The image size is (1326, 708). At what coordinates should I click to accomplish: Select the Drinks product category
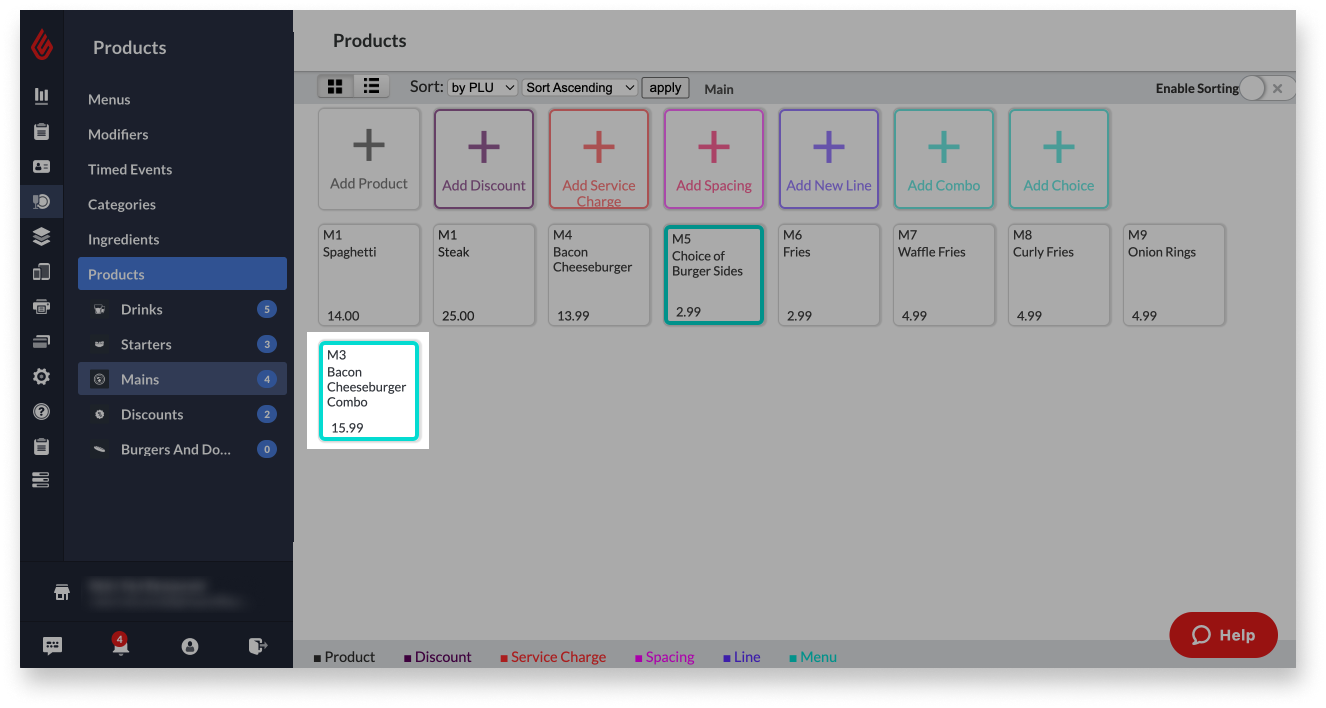tap(141, 310)
